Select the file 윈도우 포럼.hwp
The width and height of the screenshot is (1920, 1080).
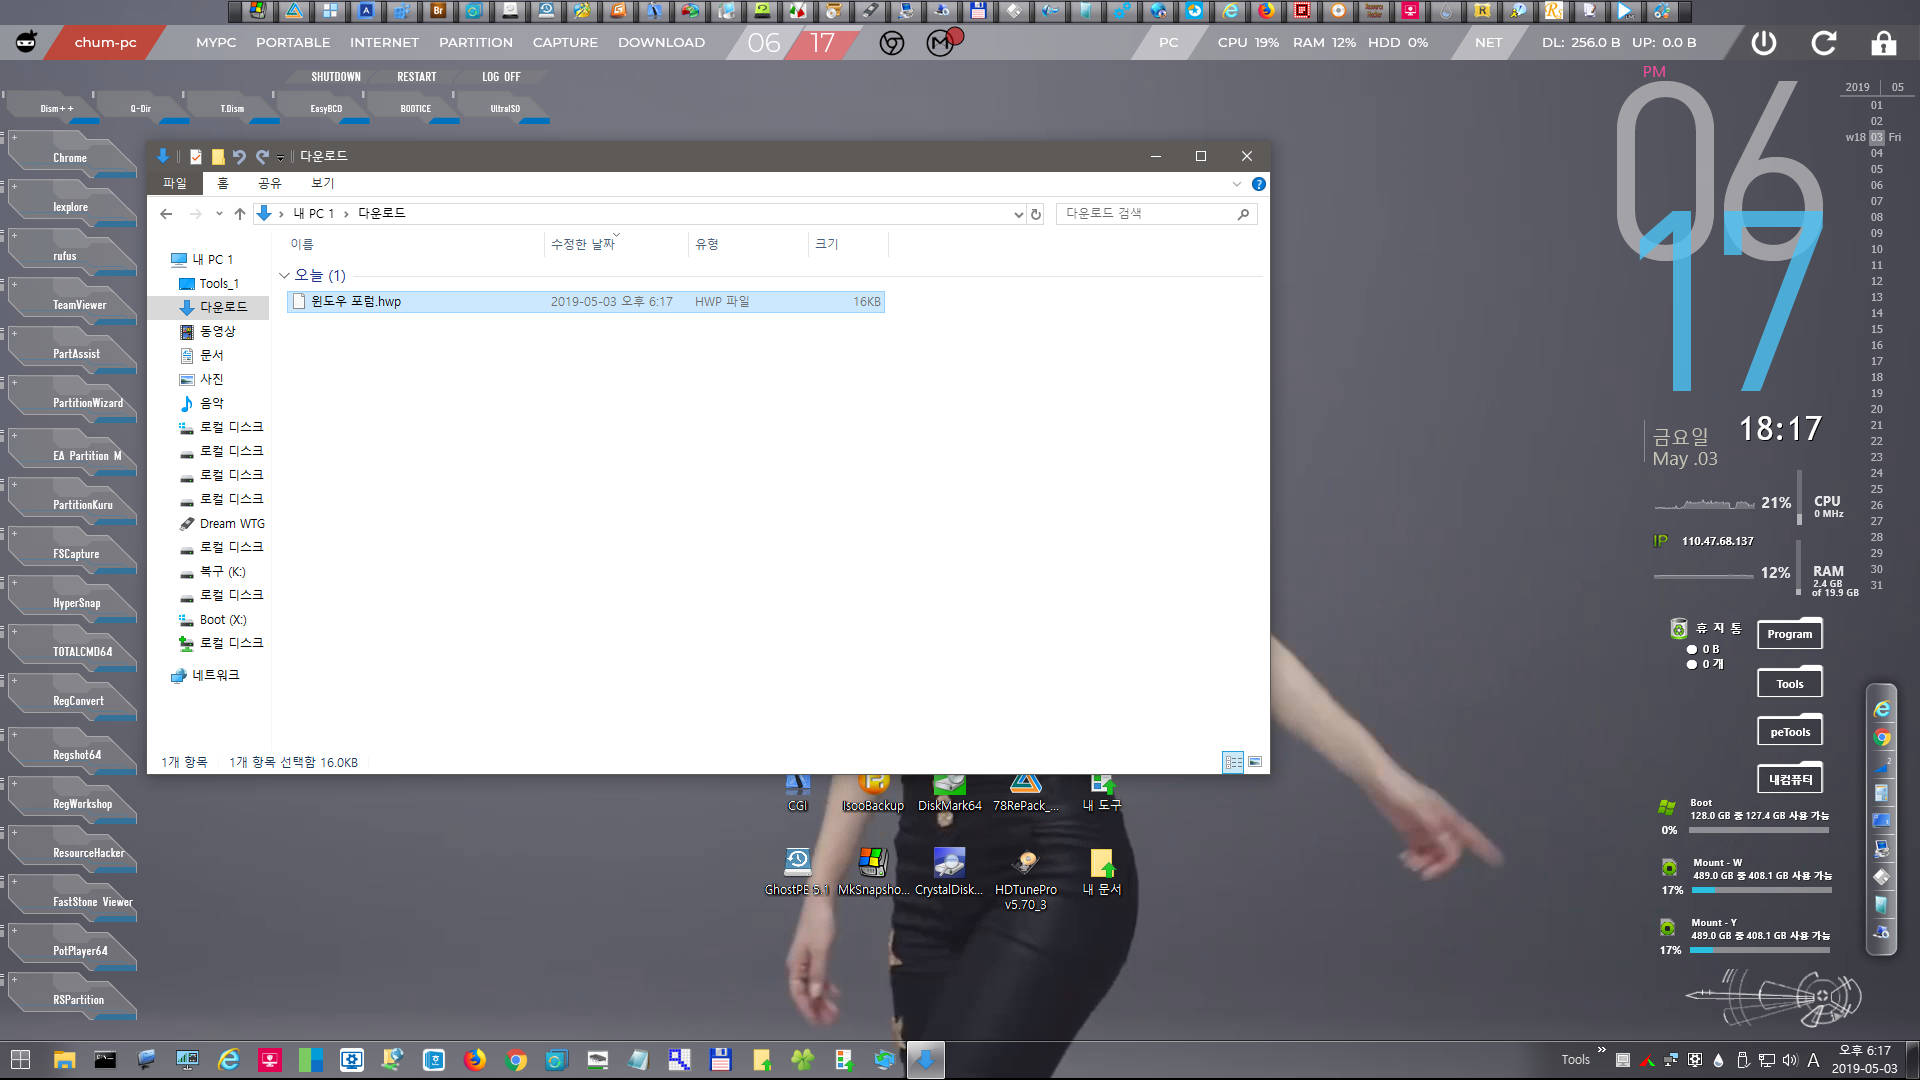click(586, 302)
